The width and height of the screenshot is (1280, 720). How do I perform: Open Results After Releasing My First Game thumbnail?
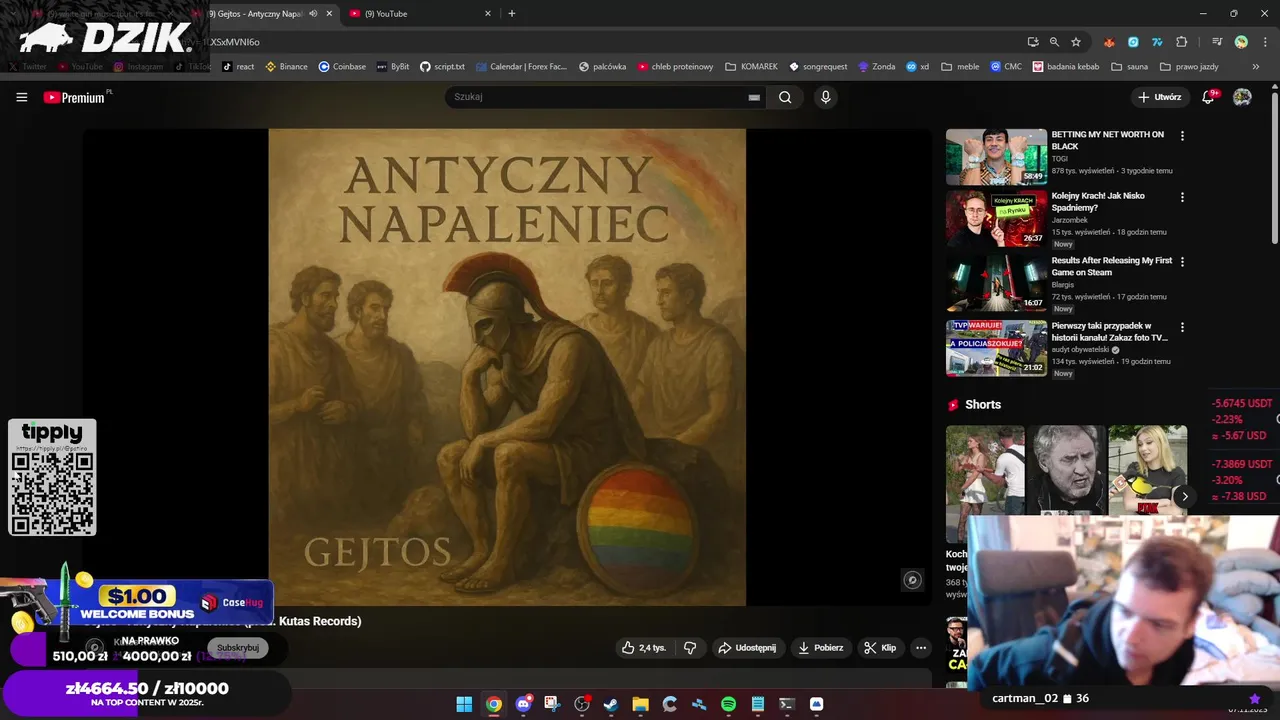(996, 283)
